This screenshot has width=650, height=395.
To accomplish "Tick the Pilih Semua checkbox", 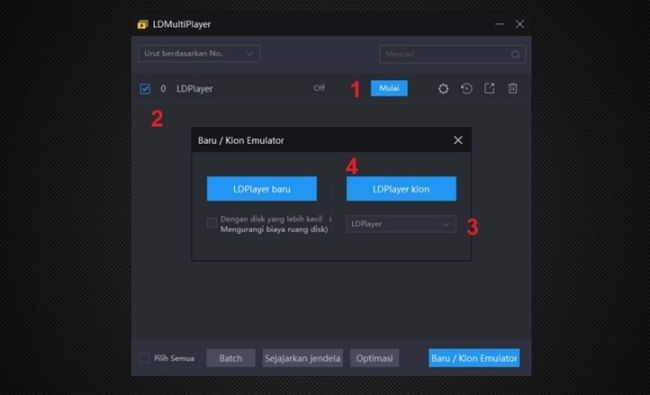I will pos(144,358).
